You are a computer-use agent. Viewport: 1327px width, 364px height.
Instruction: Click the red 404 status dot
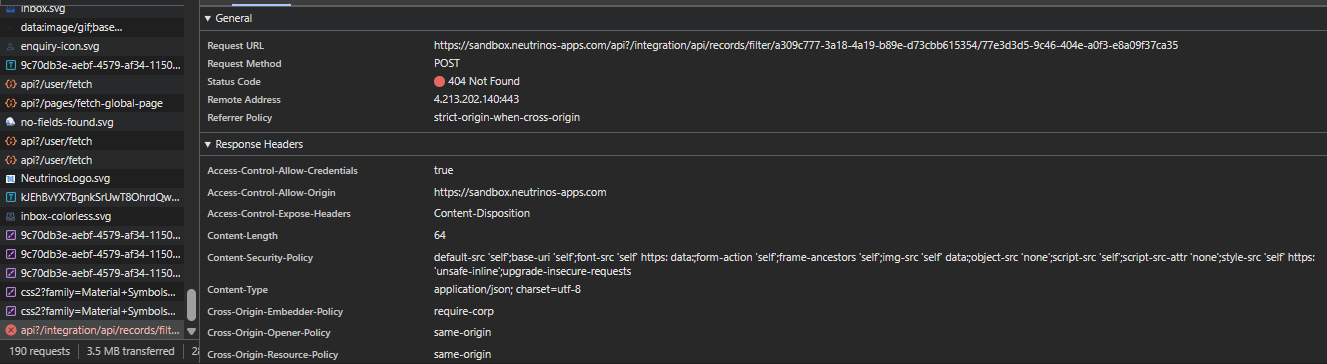pos(439,81)
